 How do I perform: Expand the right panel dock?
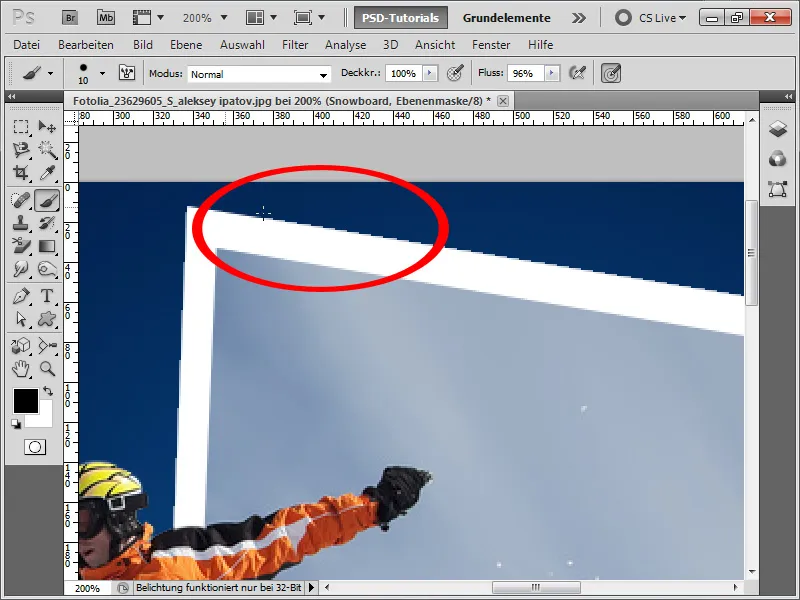[x=789, y=96]
